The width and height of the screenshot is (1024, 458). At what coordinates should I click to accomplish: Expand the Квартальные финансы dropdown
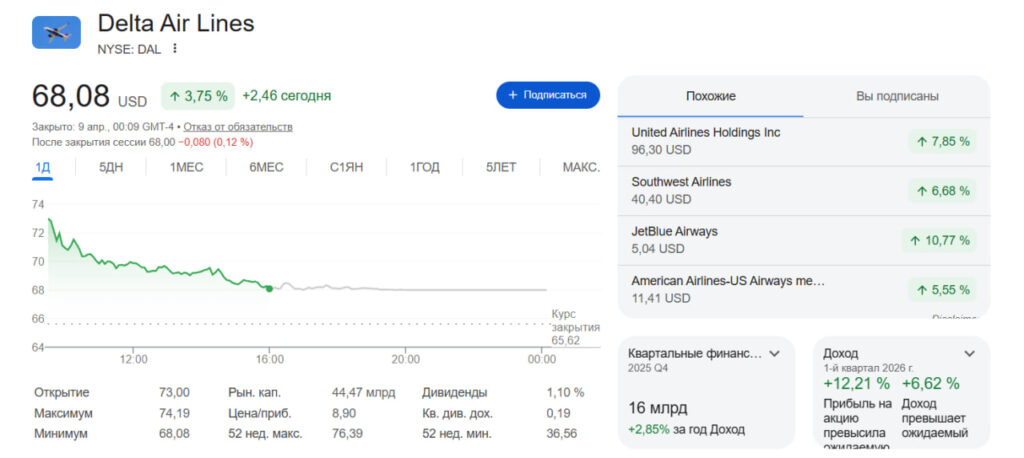coord(772,354)
